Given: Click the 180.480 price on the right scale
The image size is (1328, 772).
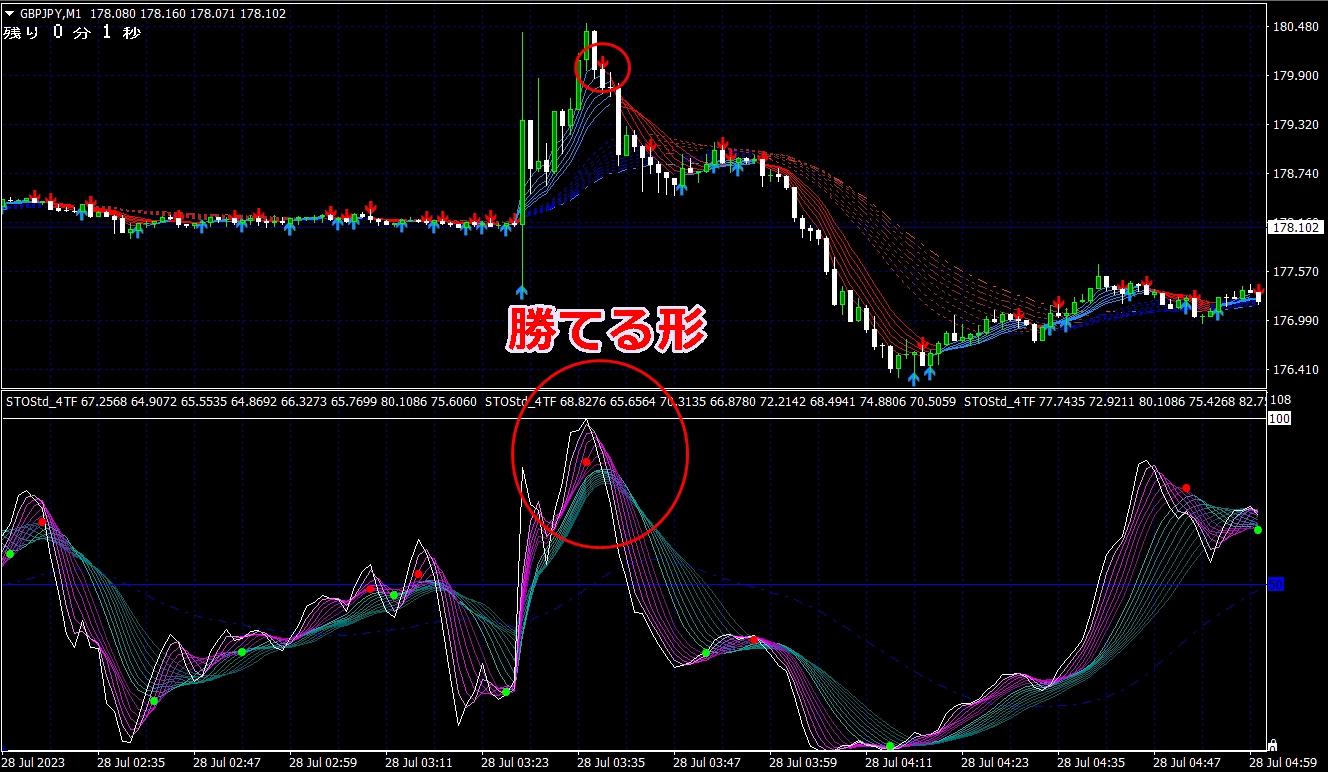Looking at the screenshot, I should (x=1293, y=27).
